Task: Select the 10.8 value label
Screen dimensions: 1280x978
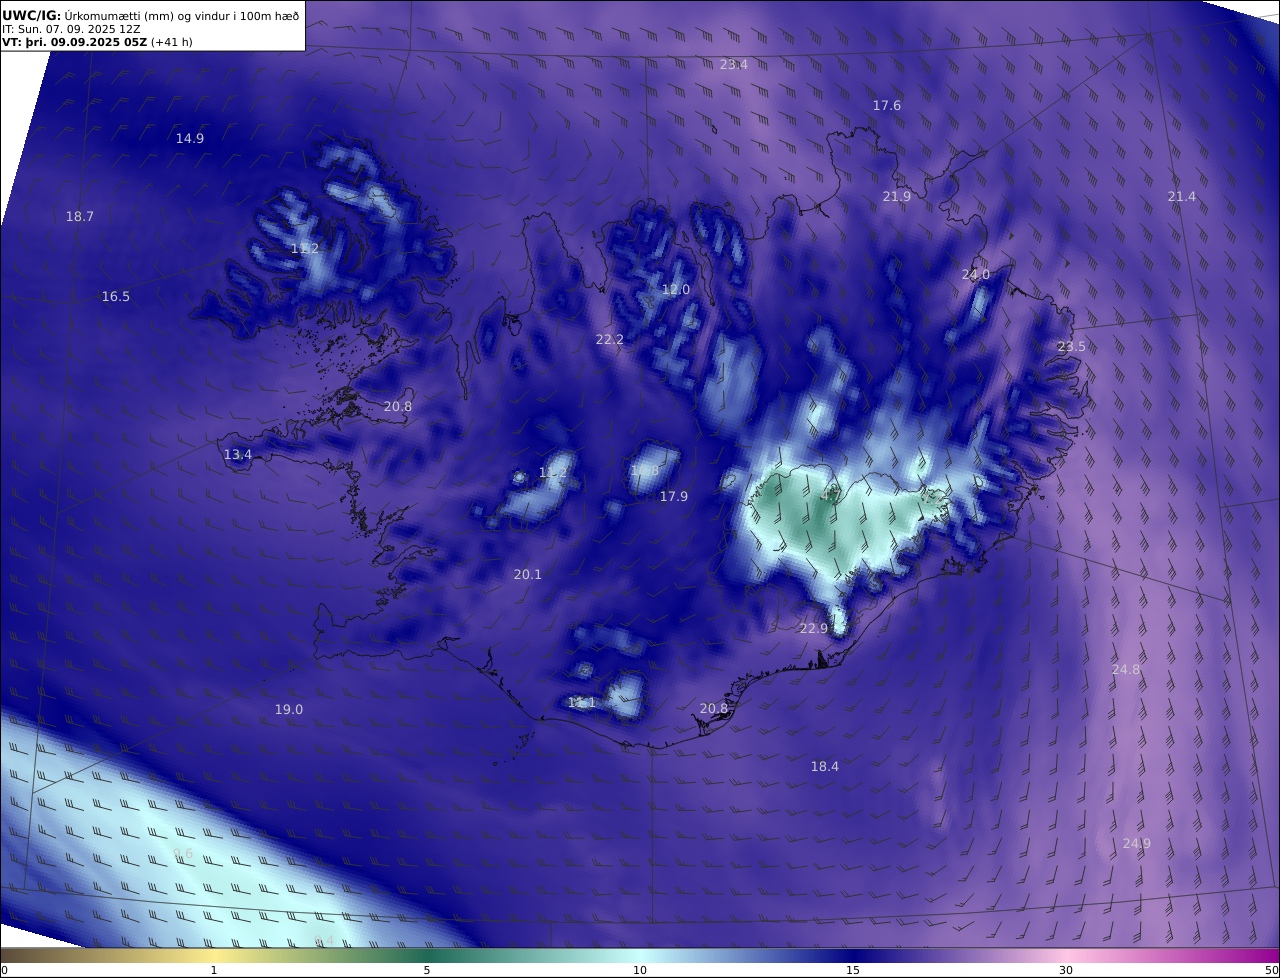Action: click(x=644, y=470)
